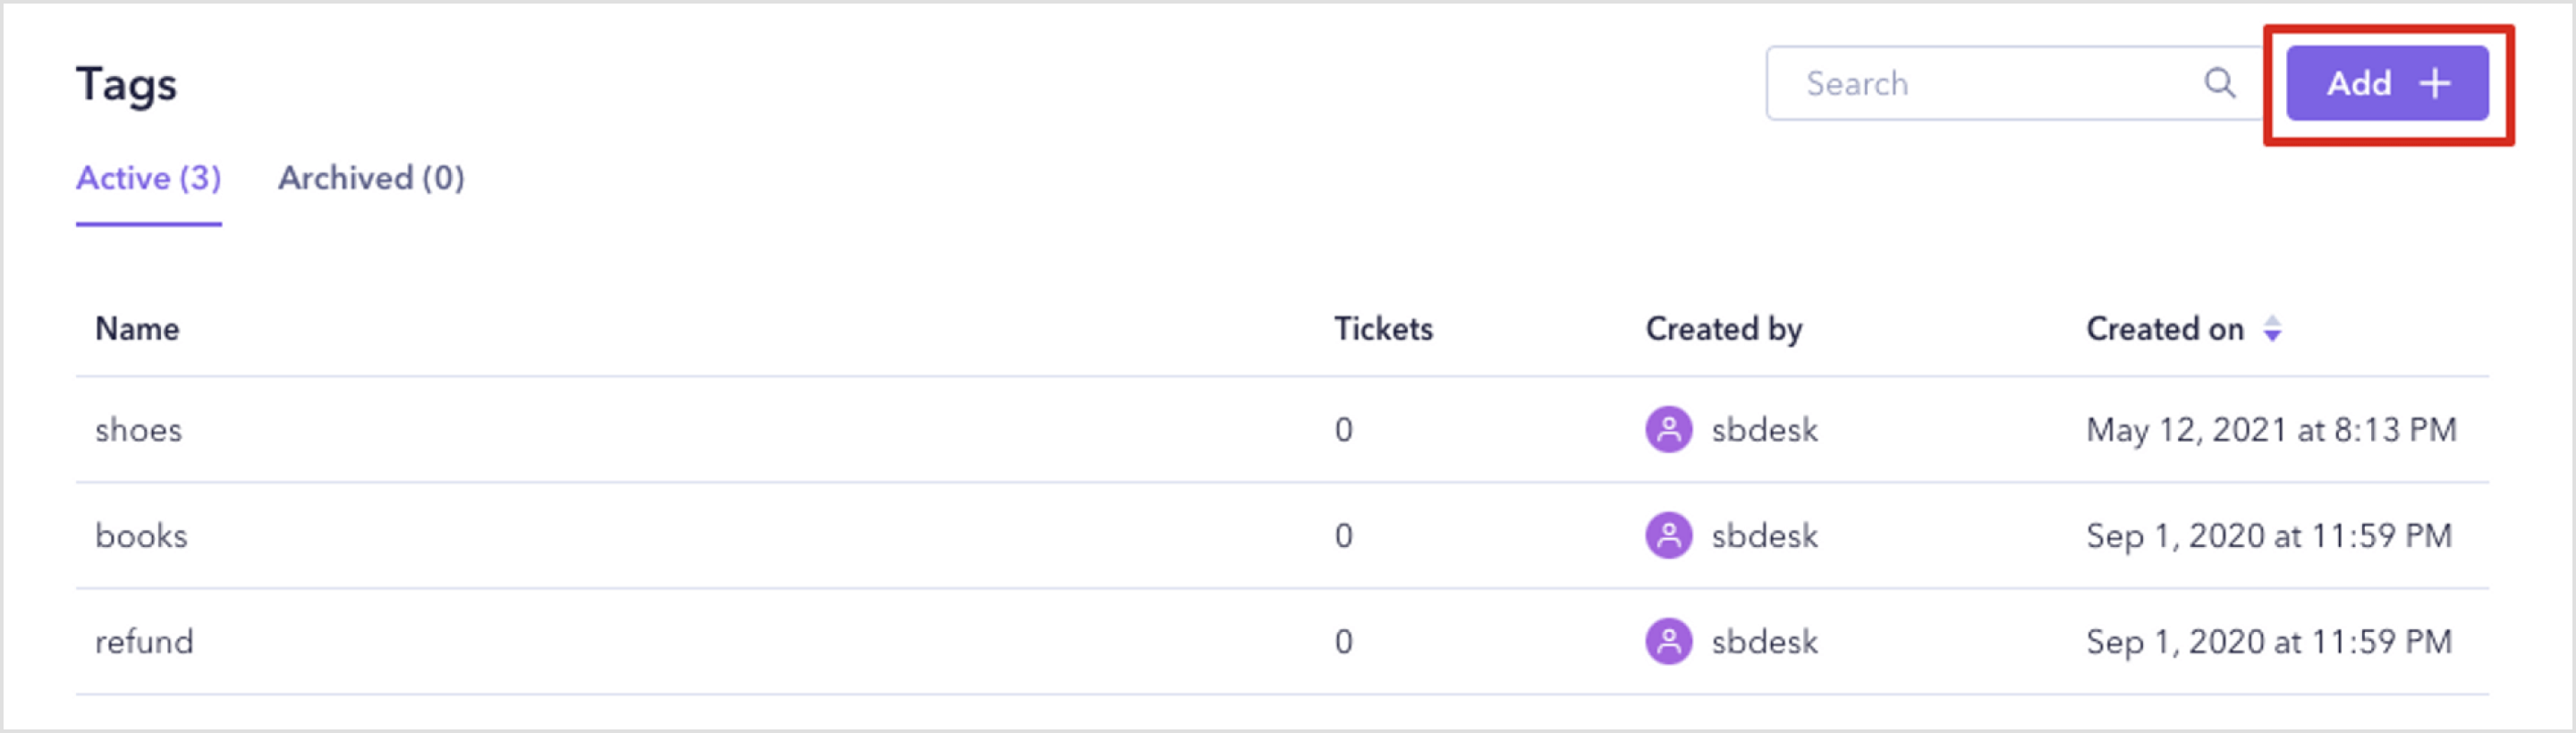Click the Tickets column header

[1383, 329]
